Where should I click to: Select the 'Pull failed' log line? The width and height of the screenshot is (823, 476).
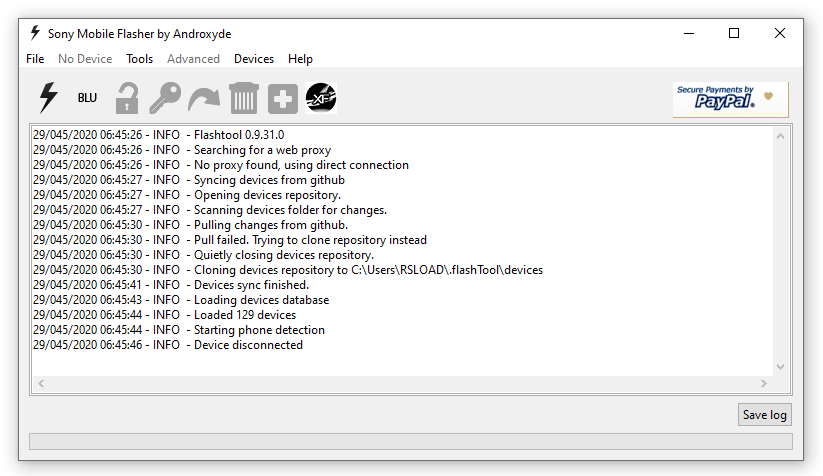[x=230, y=240]
